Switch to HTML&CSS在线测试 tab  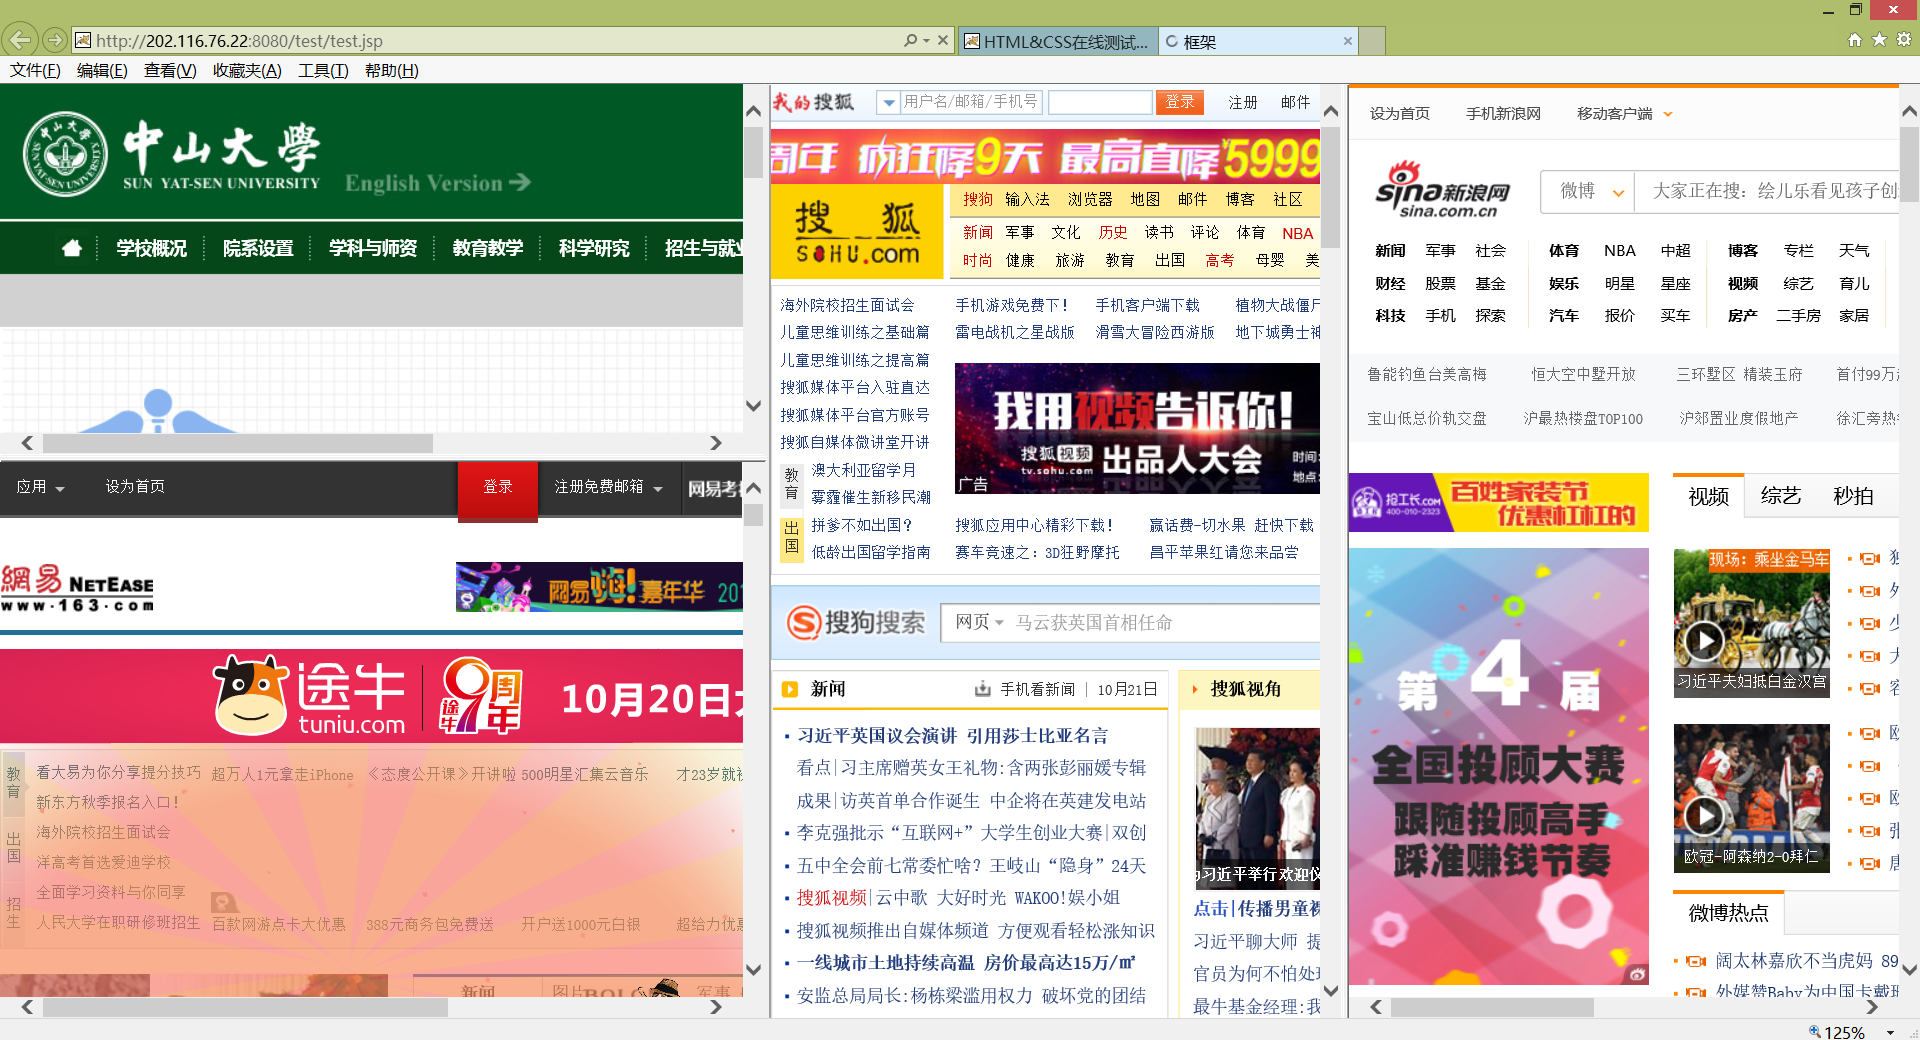(x=1058, y=41)
